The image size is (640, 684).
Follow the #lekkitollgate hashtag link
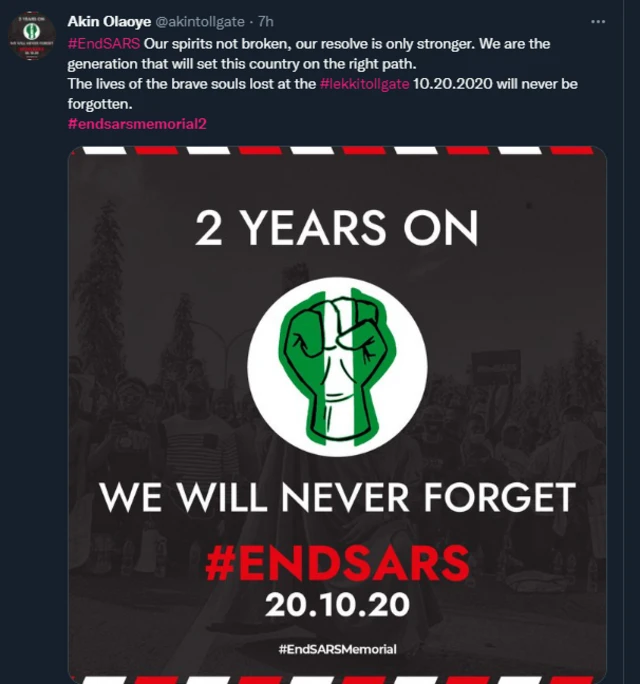point(364,84)
